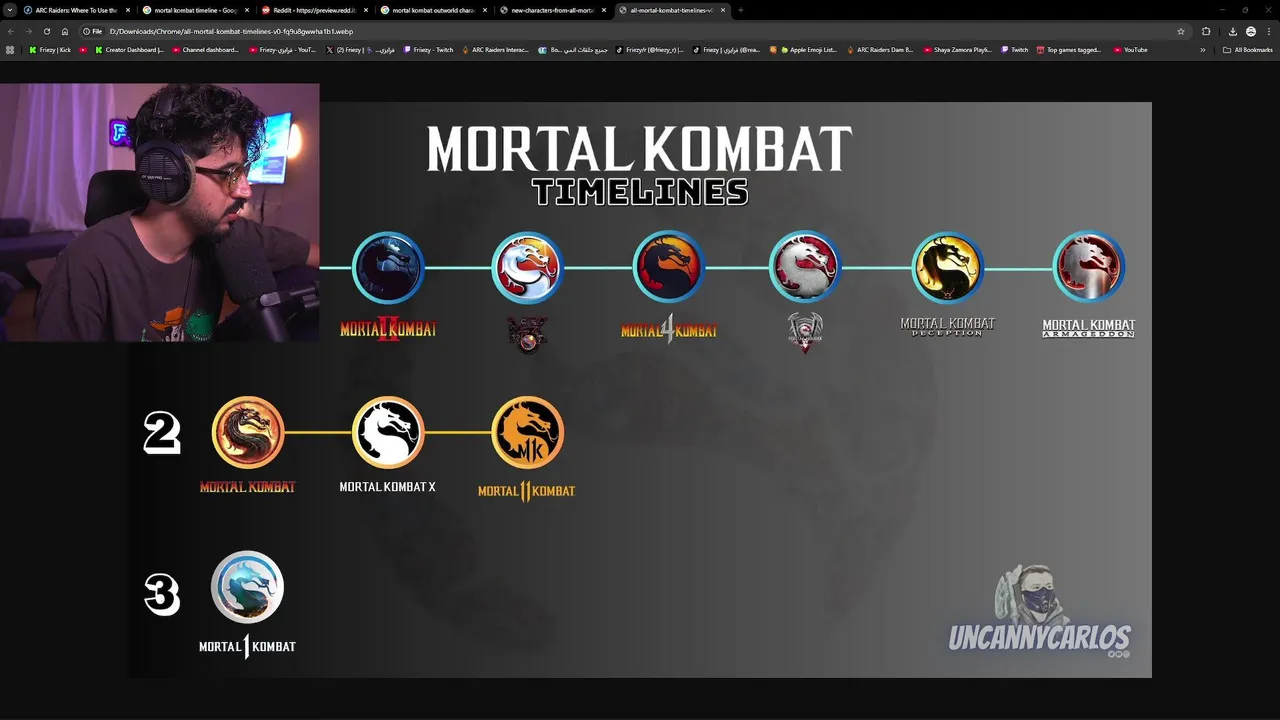
Task: Click the Mortal Kombat II logo text
Action: pos(388,329)
